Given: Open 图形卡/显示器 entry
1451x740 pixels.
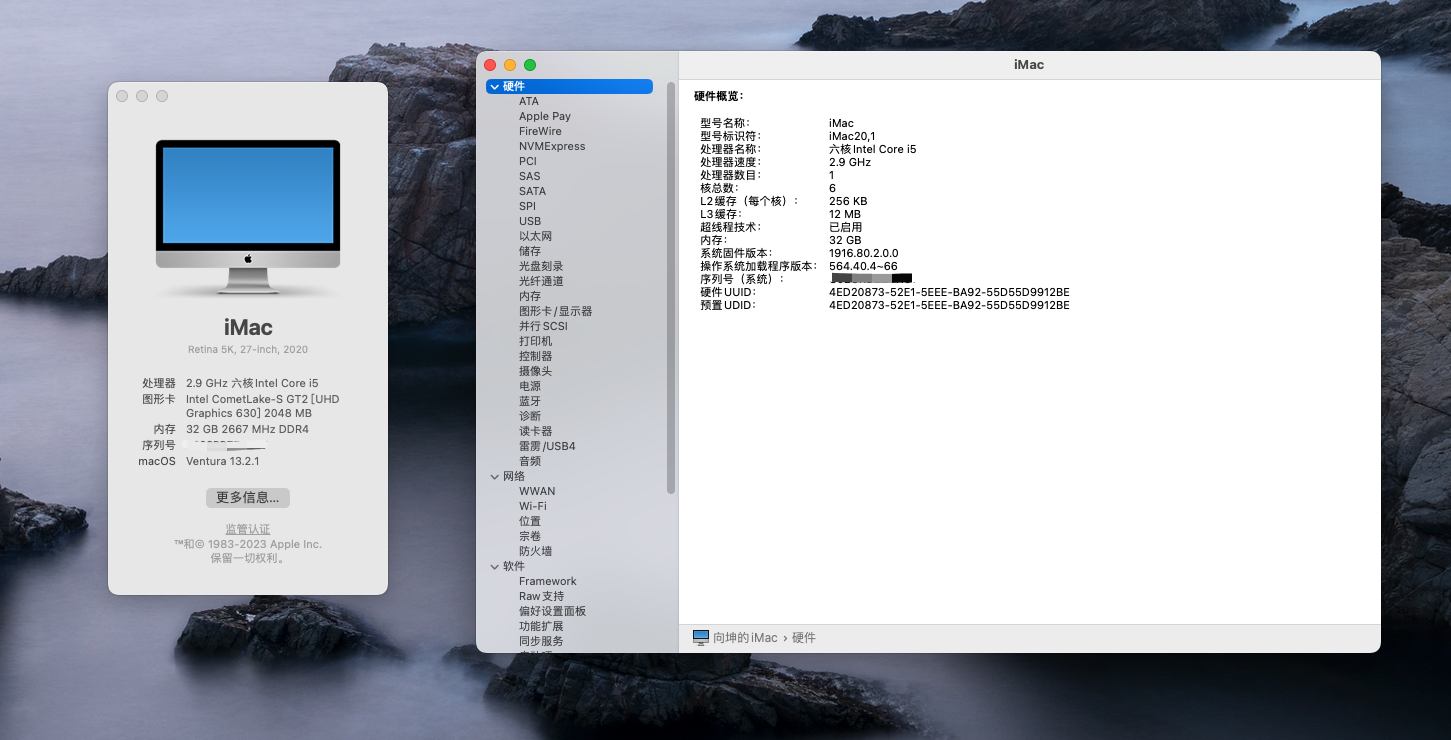Looking at the screenshot, I should click(556, 311).
